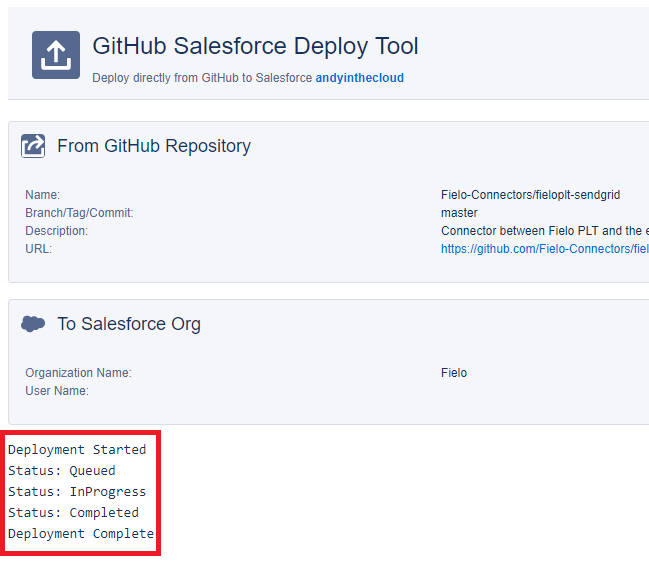This screenshot has width=649, height=565.
Task: Click the From GitHub Repository heading
Action: (154, 146)
